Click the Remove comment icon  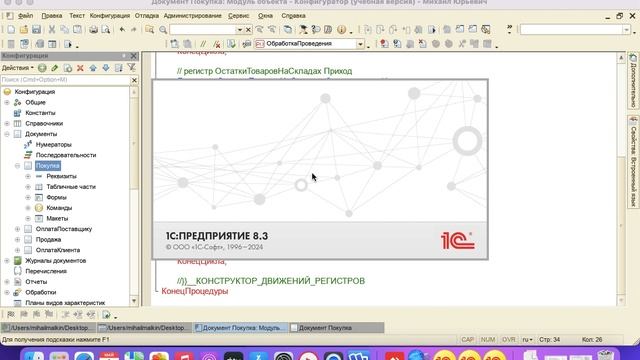217,44
